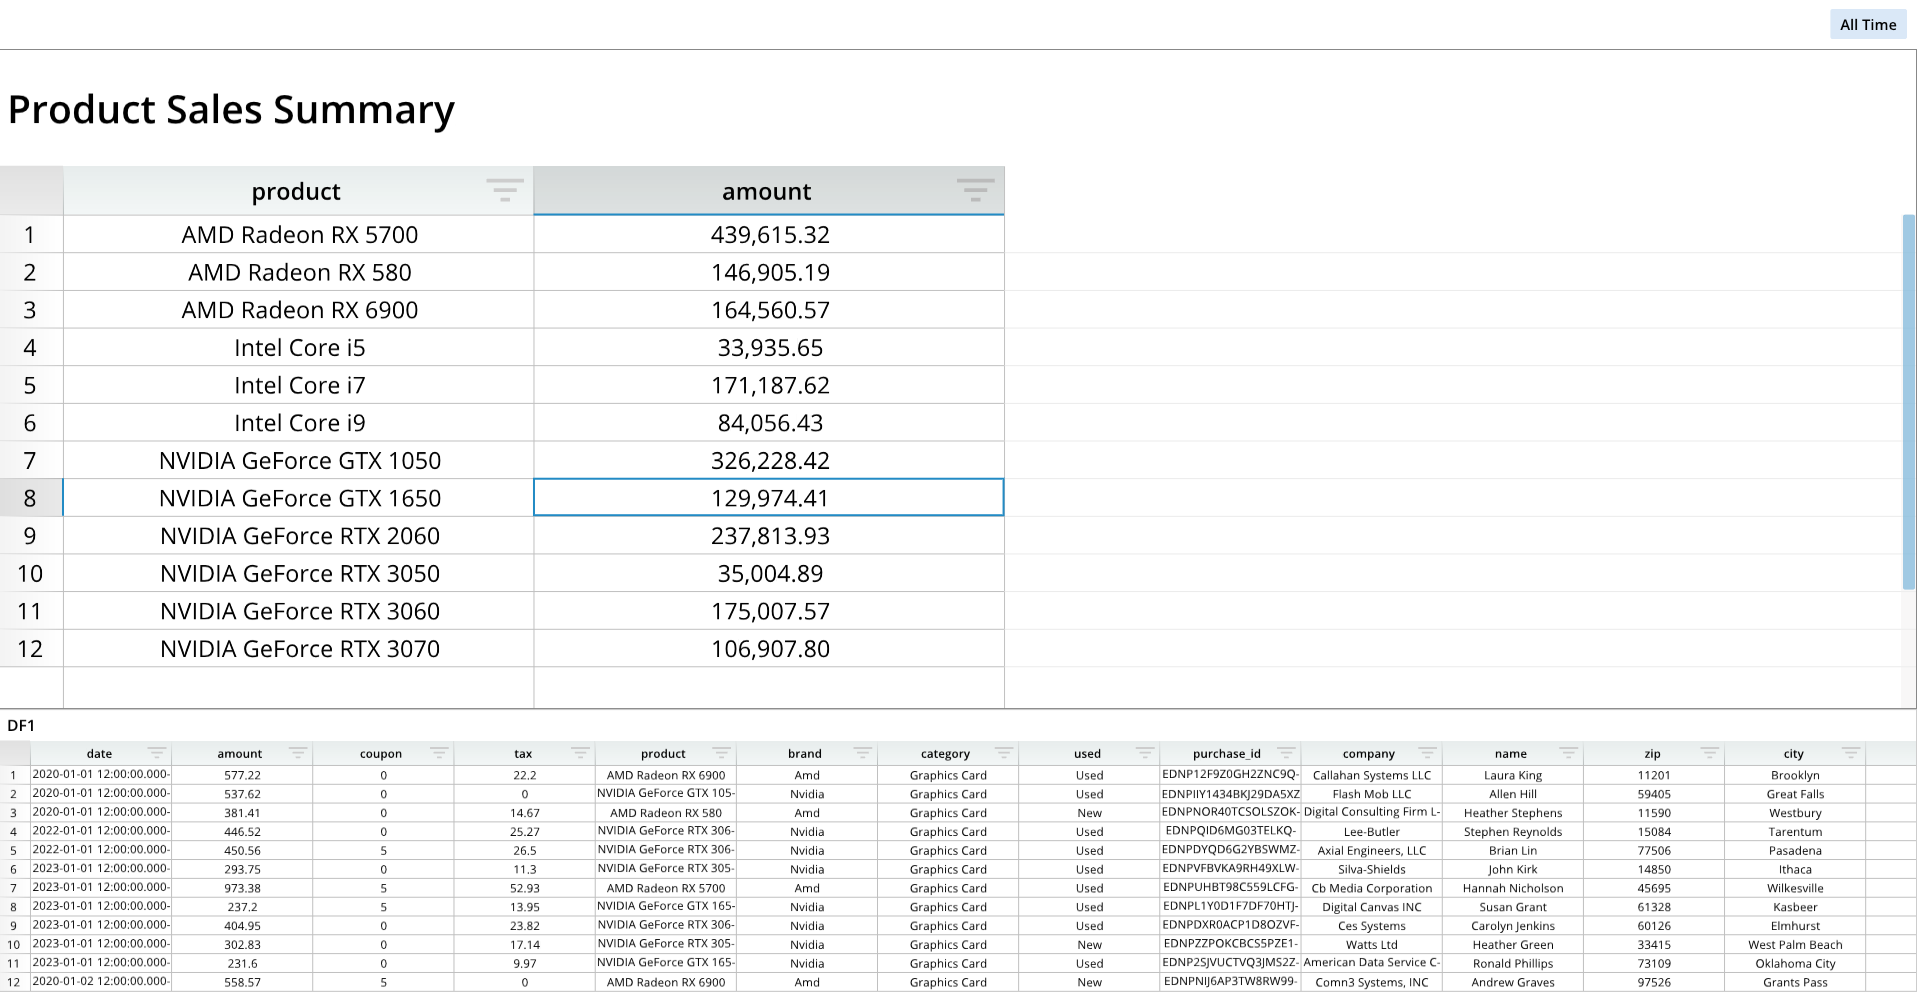This screenshot has height=992, width=1917.
Task: Select DF1 city cell Oklahoma City
Action: pos(1795,963)
